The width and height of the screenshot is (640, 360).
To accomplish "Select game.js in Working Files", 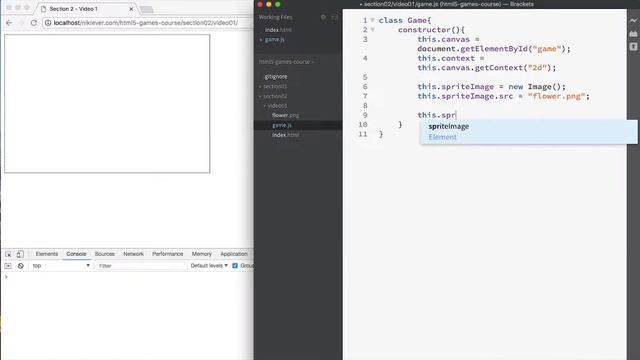I will coord(275,40).
